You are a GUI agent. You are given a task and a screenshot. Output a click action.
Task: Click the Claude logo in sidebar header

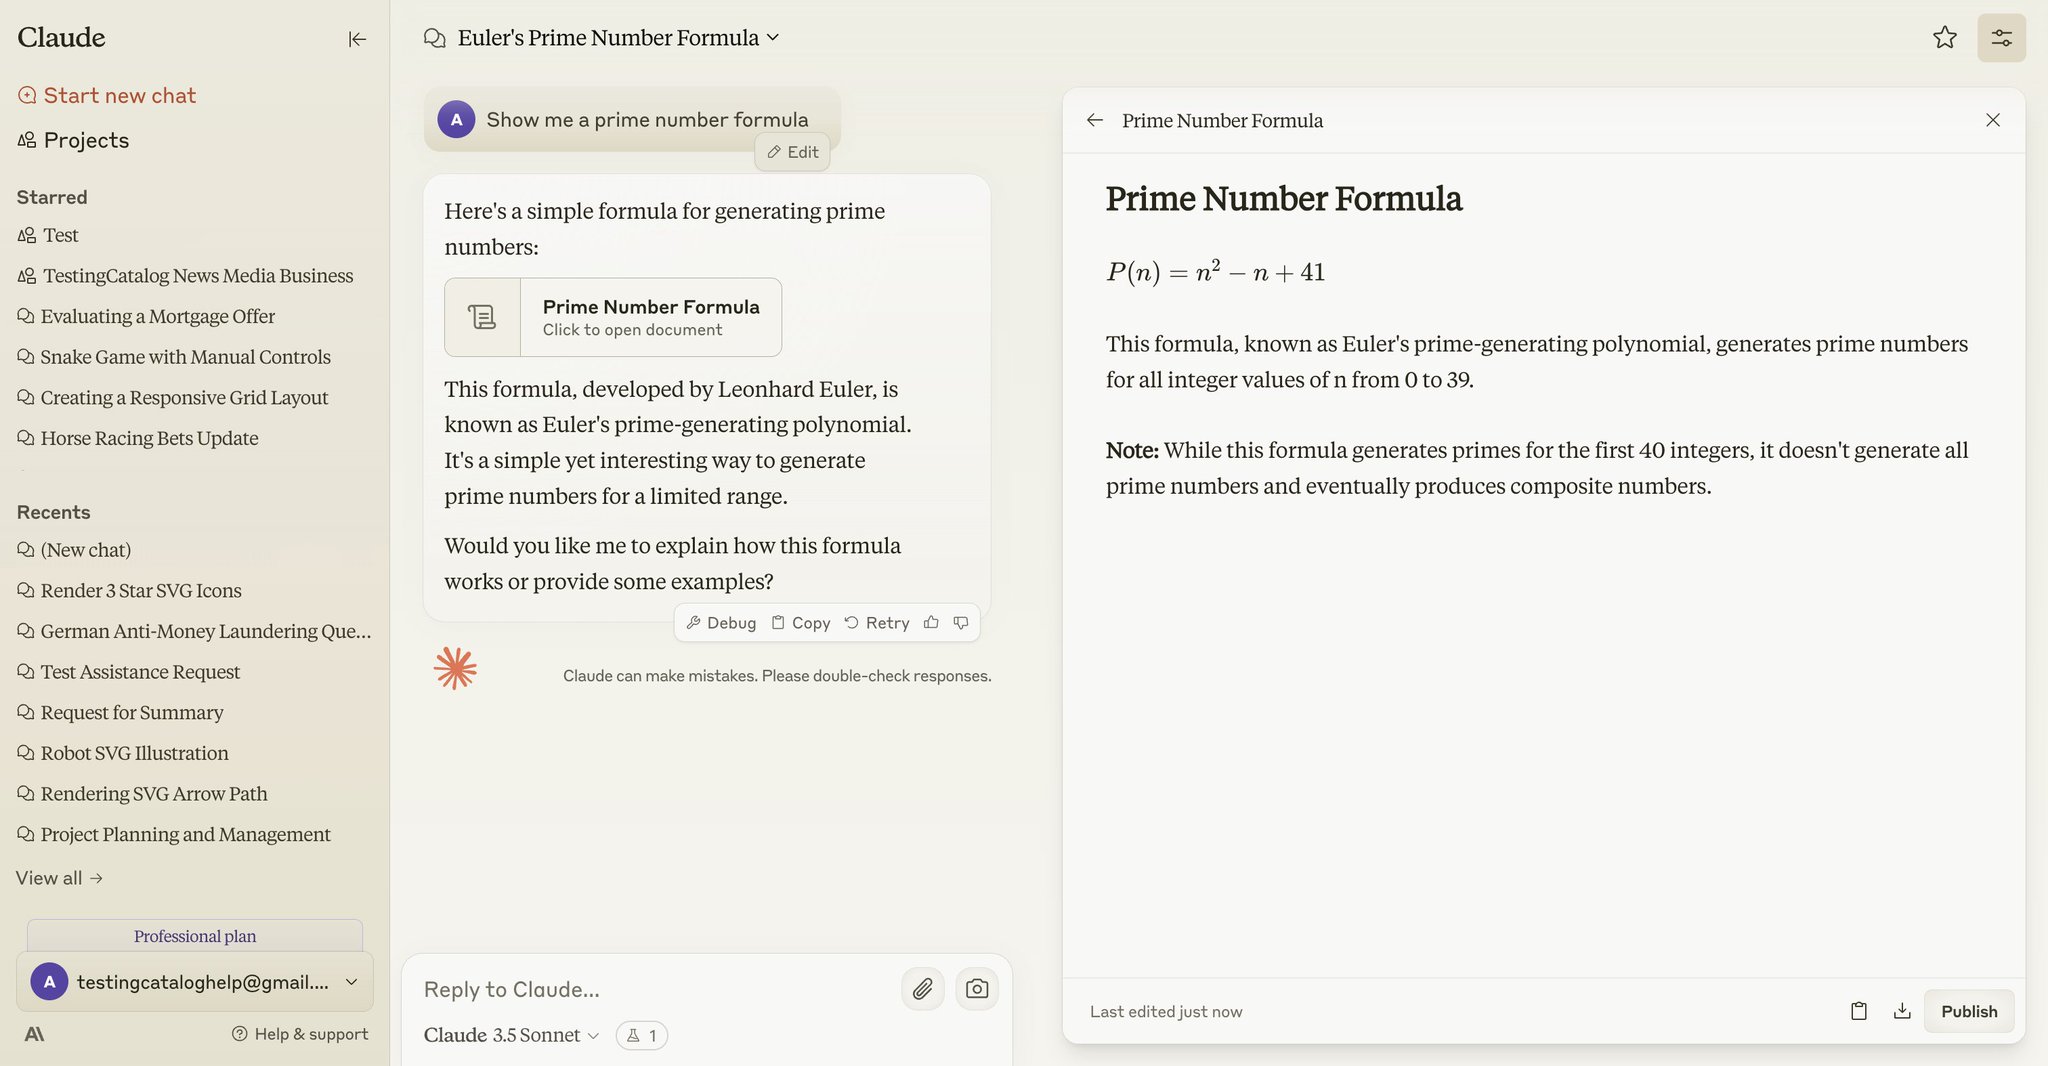[61, 37]
